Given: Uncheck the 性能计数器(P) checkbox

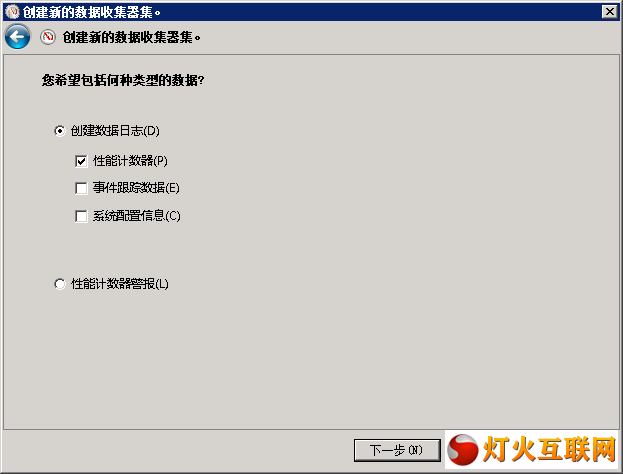Looking at the screenshot, I should [81, 161].
